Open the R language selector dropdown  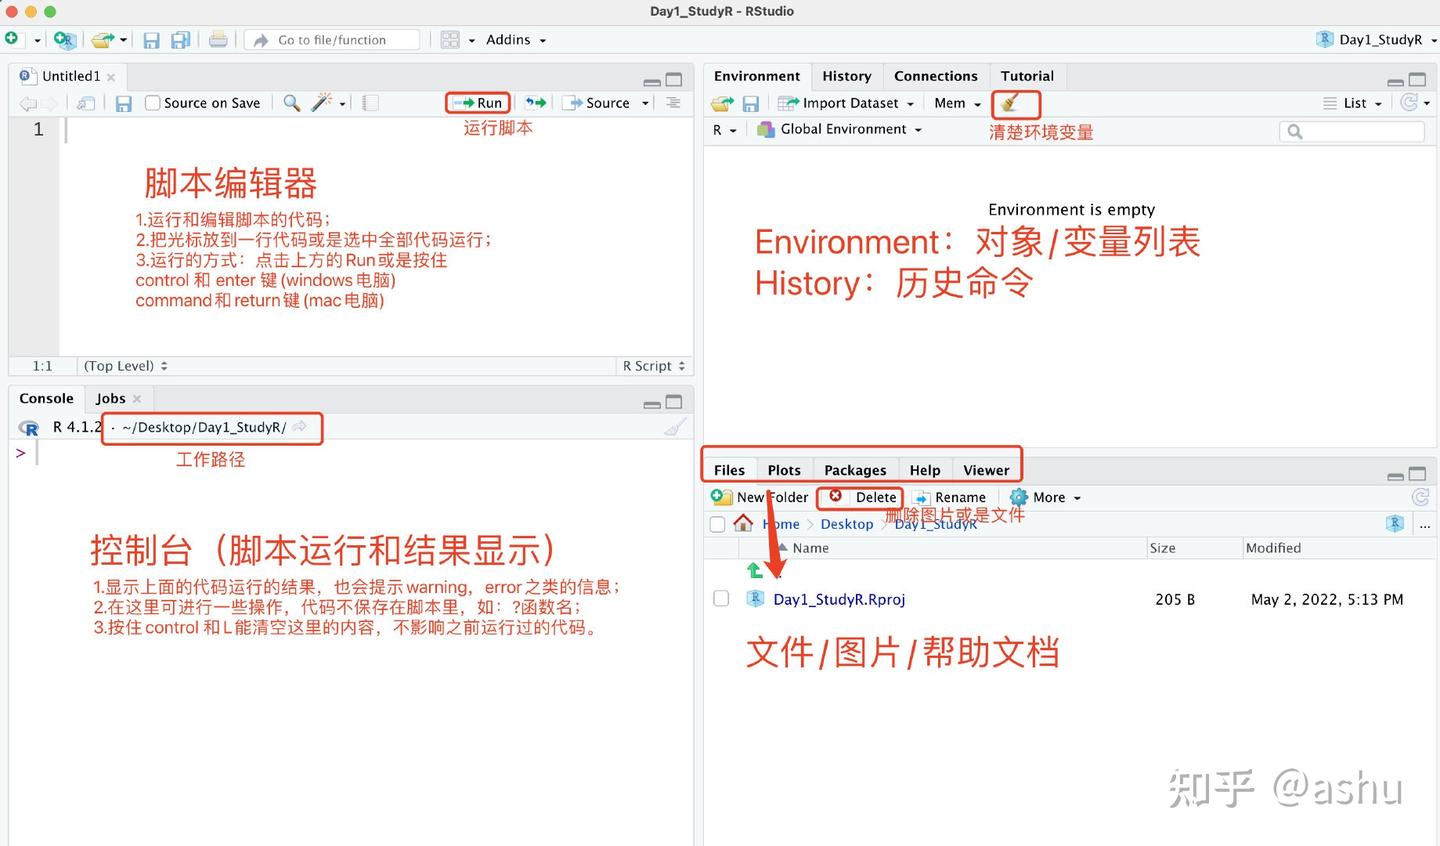[724, 130]
